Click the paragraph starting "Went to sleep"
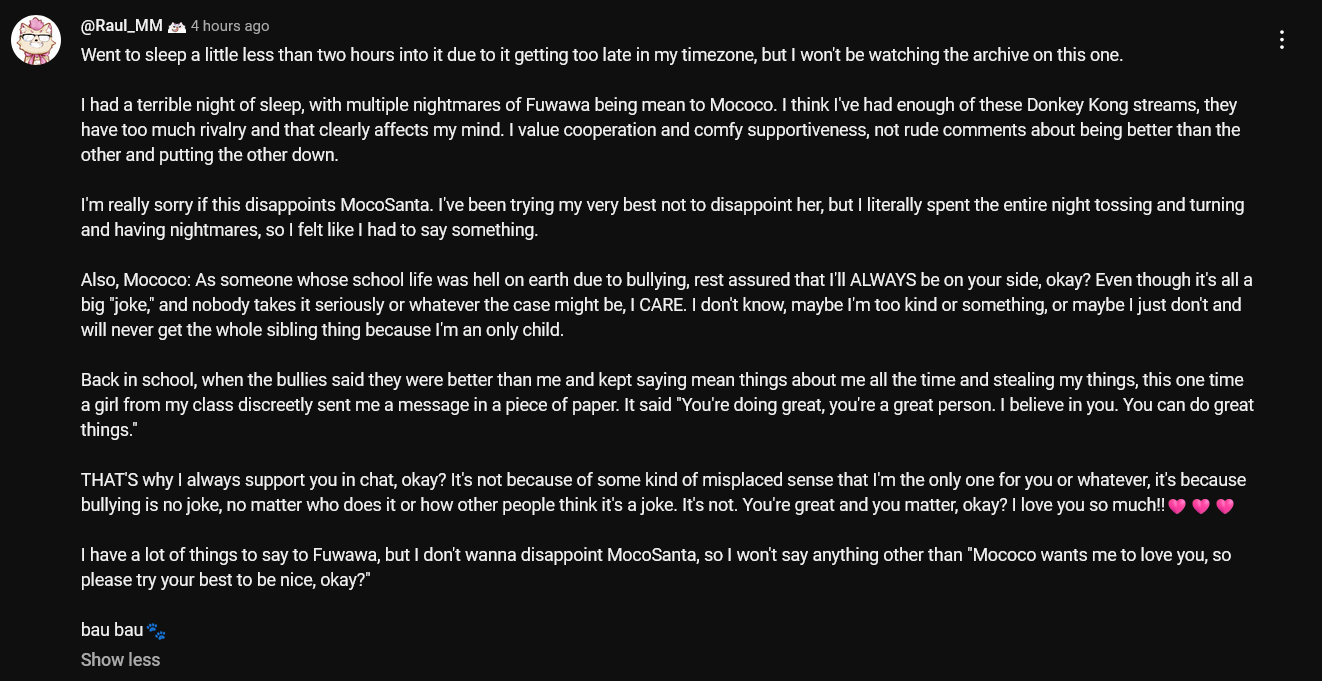Viewport: 1322px width, 681px height. 602,55
